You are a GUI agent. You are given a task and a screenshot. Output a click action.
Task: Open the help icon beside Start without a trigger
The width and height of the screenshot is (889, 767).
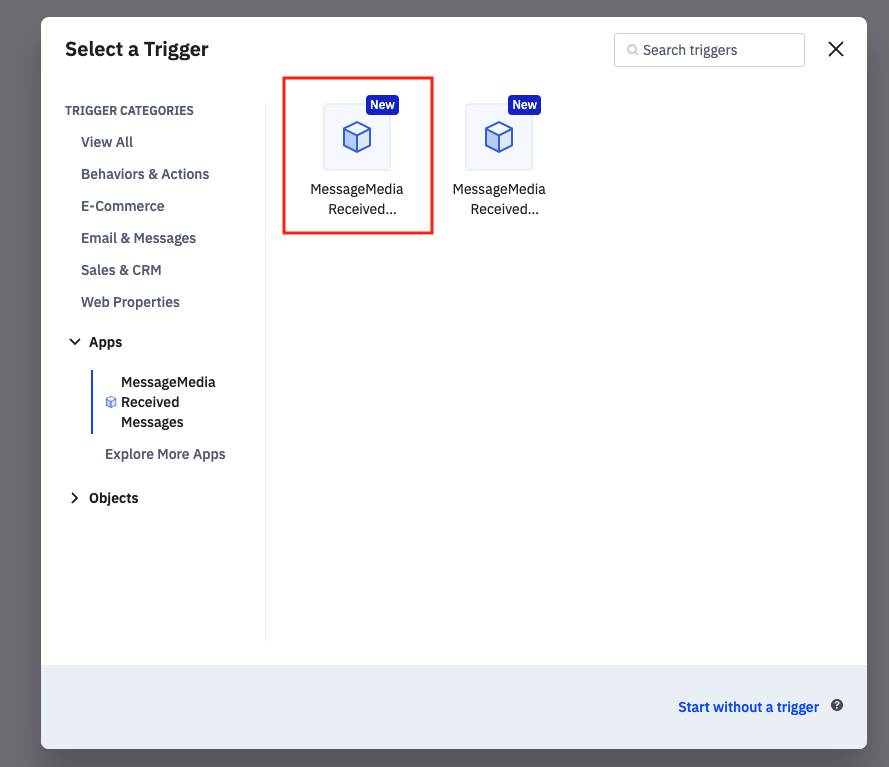point(837,705)
